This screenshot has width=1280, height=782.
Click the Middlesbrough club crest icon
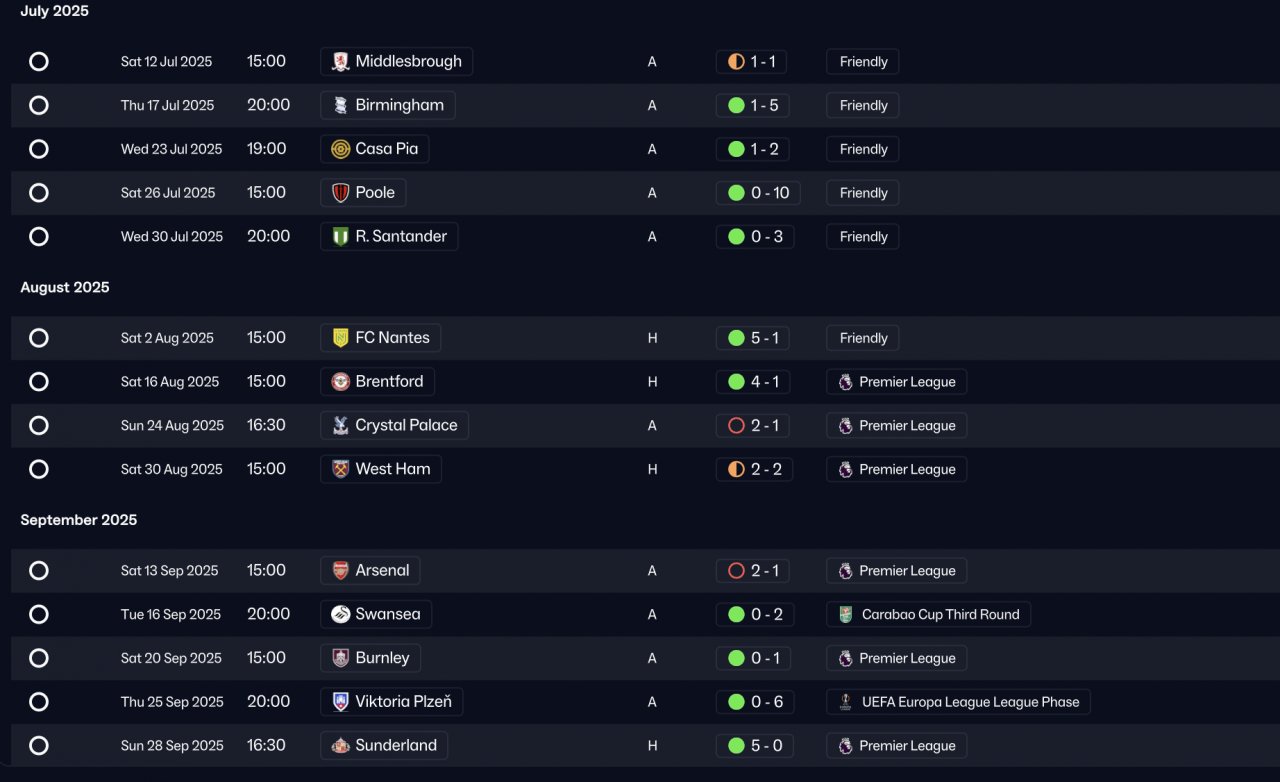pos(341,62)
